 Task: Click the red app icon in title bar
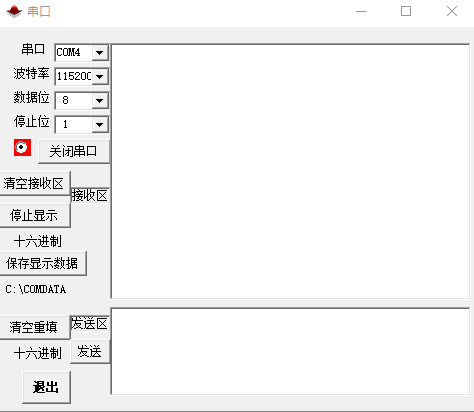pyautogui.click(x=14, y=11)
